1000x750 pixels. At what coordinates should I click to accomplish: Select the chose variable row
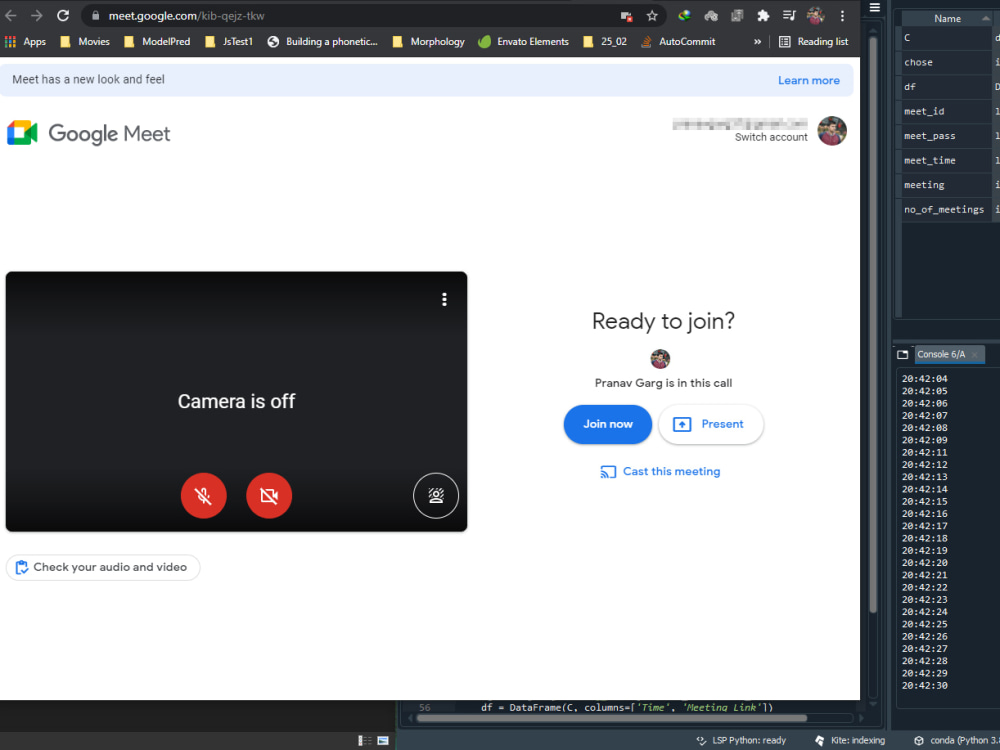point(946,62)
